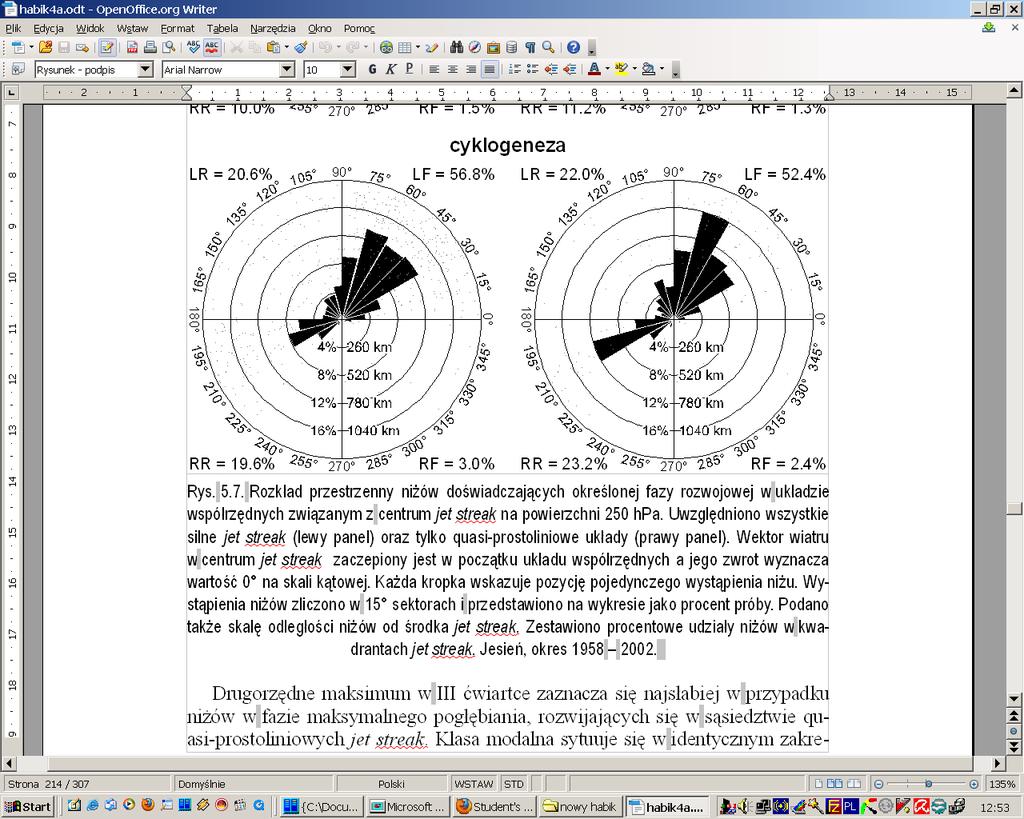Open the font color palette arrow
The width and height of the screenshot is (1024, 819).
pos(607,69)
